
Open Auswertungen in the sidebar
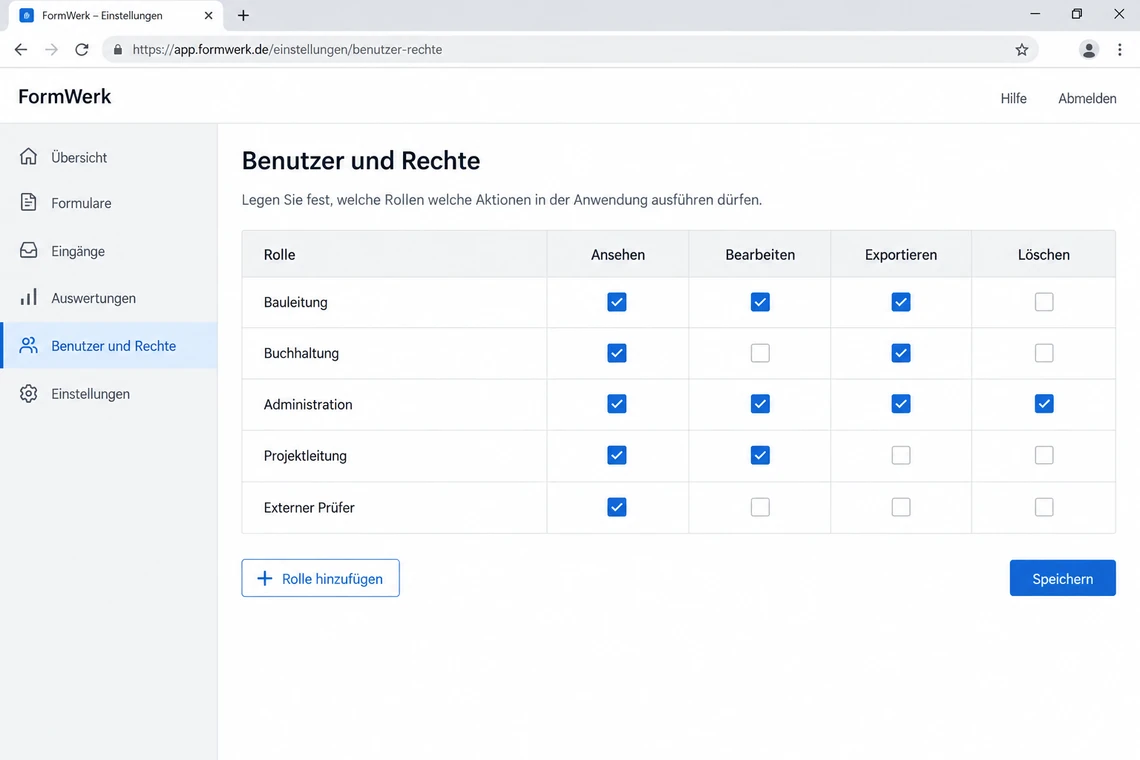pyautogui.click(x=109, y=298)
